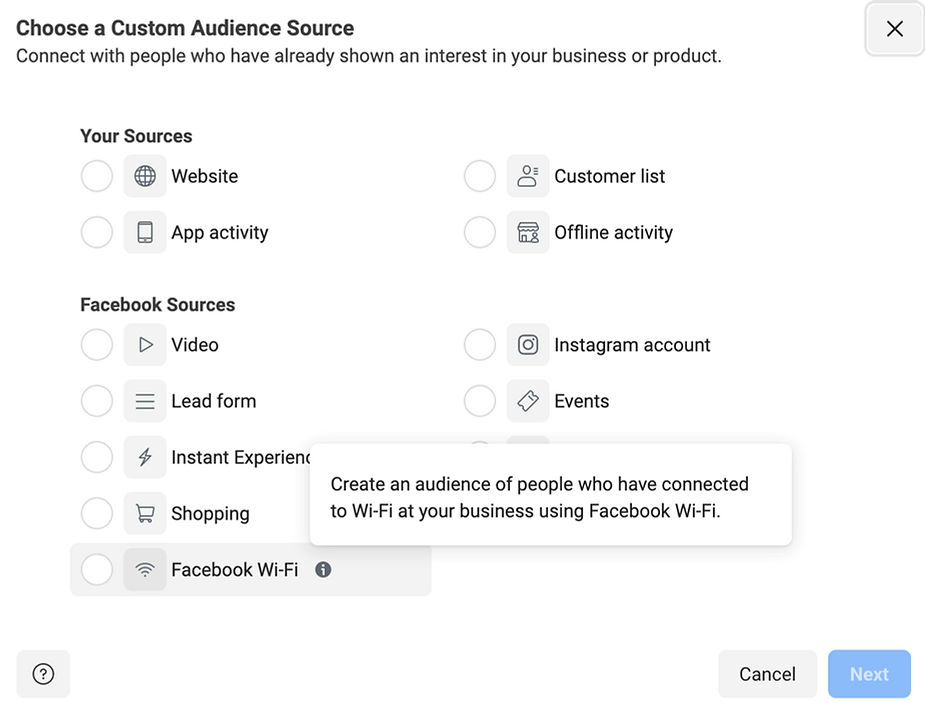Select the Website radio button

coord(97,176)
